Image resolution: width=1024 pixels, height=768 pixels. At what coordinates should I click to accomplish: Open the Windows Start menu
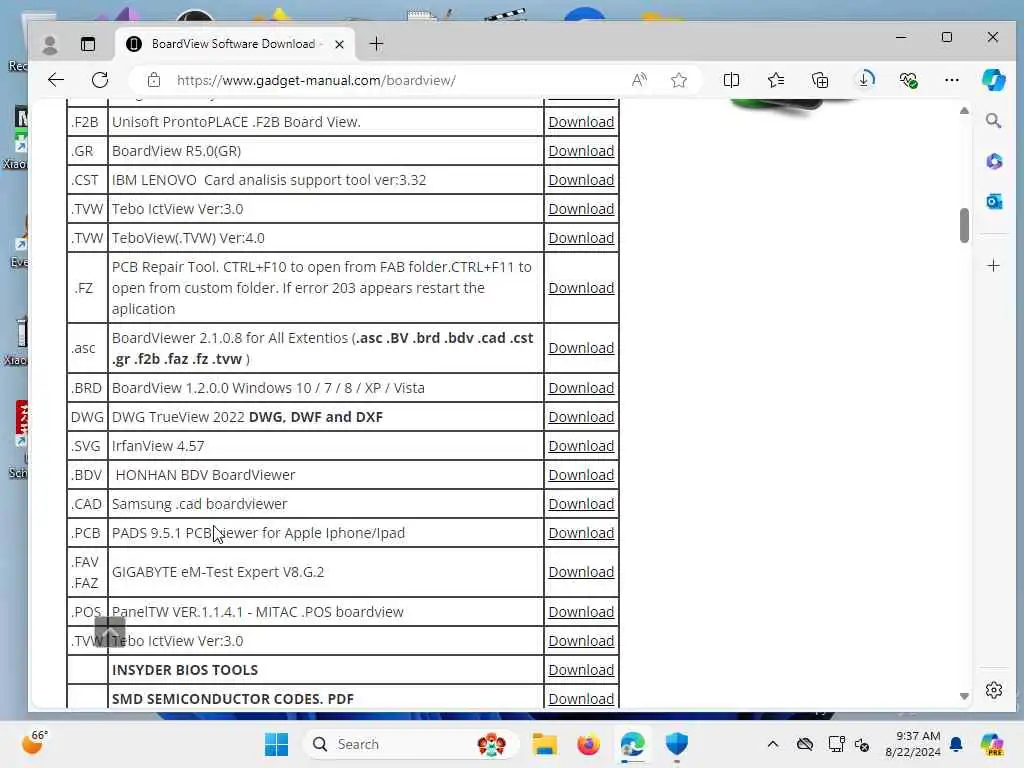tap(276, 744)
